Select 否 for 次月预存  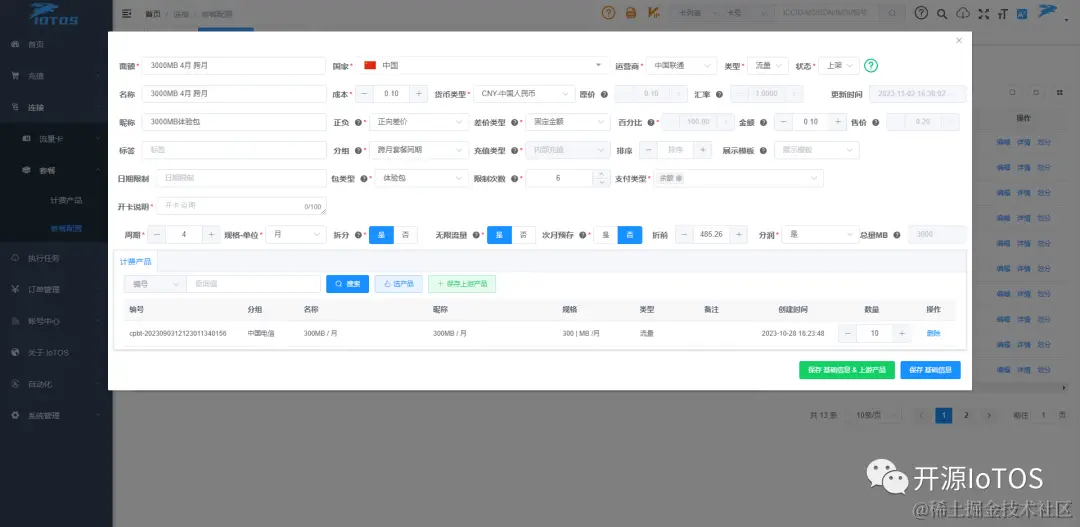click(x=630, y=235)
